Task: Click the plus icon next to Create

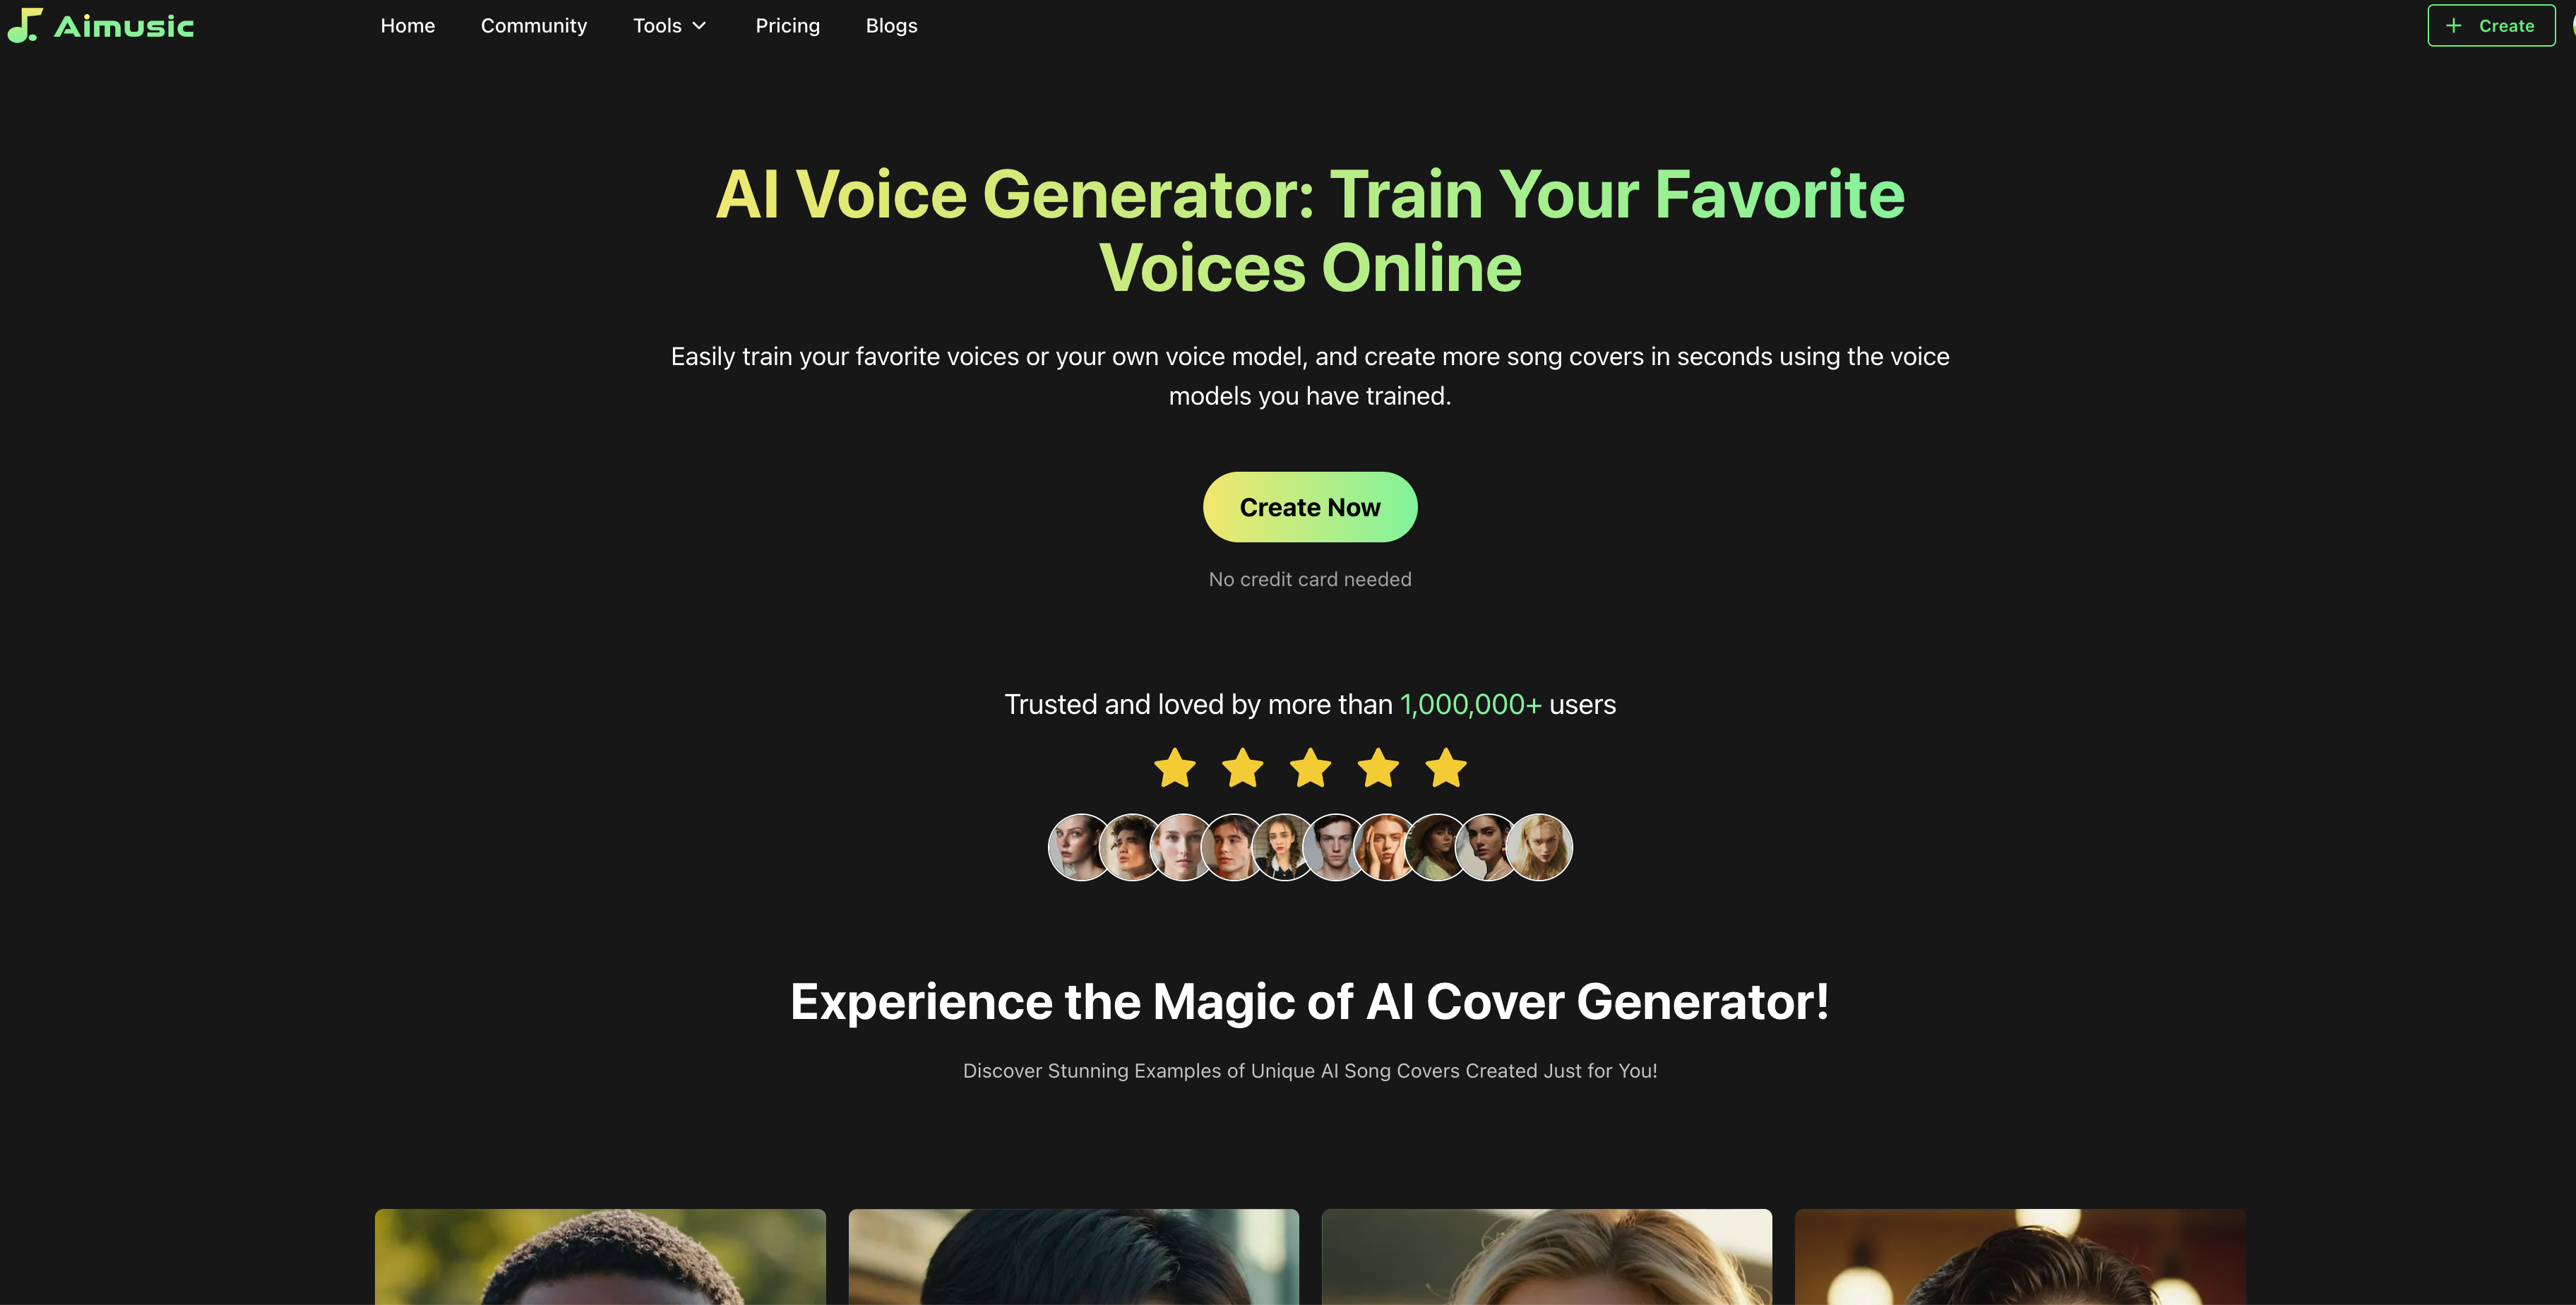Action: point(2456,25)
